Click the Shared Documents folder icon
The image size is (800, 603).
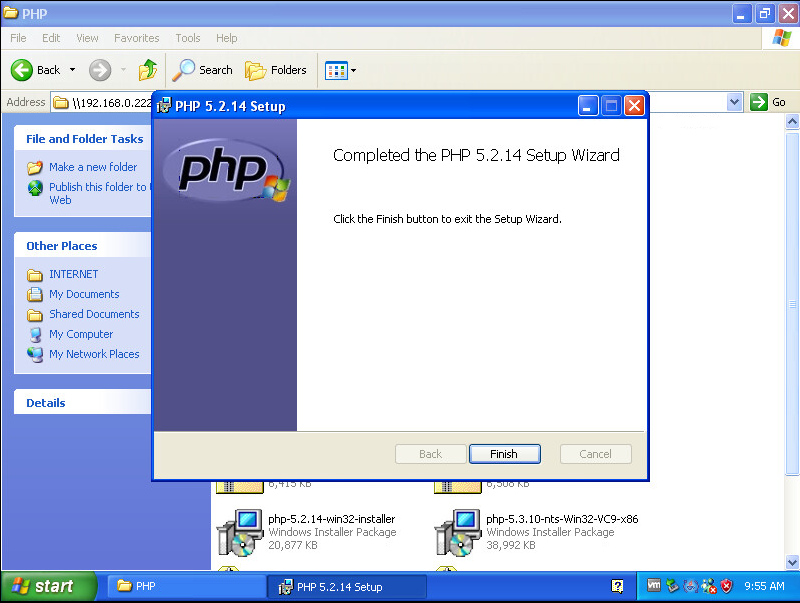pyautogui.click(x=35, y=315)
